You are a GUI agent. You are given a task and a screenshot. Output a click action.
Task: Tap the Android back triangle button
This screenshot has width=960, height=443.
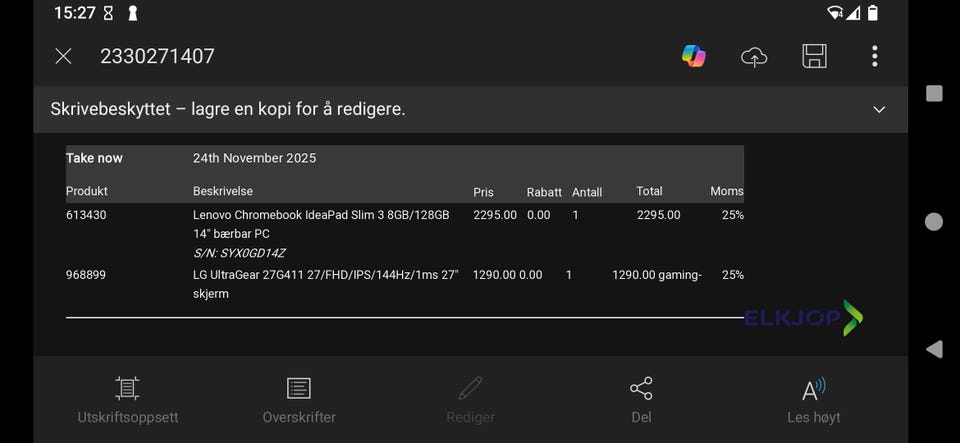point(934,349)
